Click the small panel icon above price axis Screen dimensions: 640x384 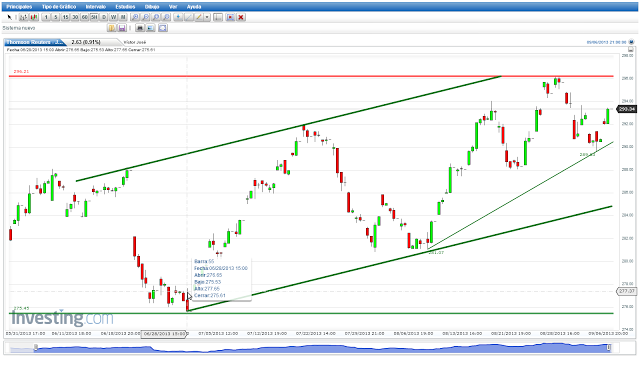click(x=631, y=49)
